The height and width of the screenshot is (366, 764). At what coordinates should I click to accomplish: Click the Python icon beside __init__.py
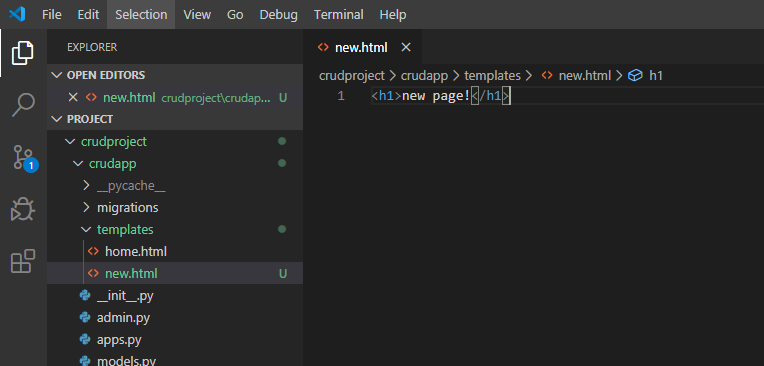[x=85, y=296]
